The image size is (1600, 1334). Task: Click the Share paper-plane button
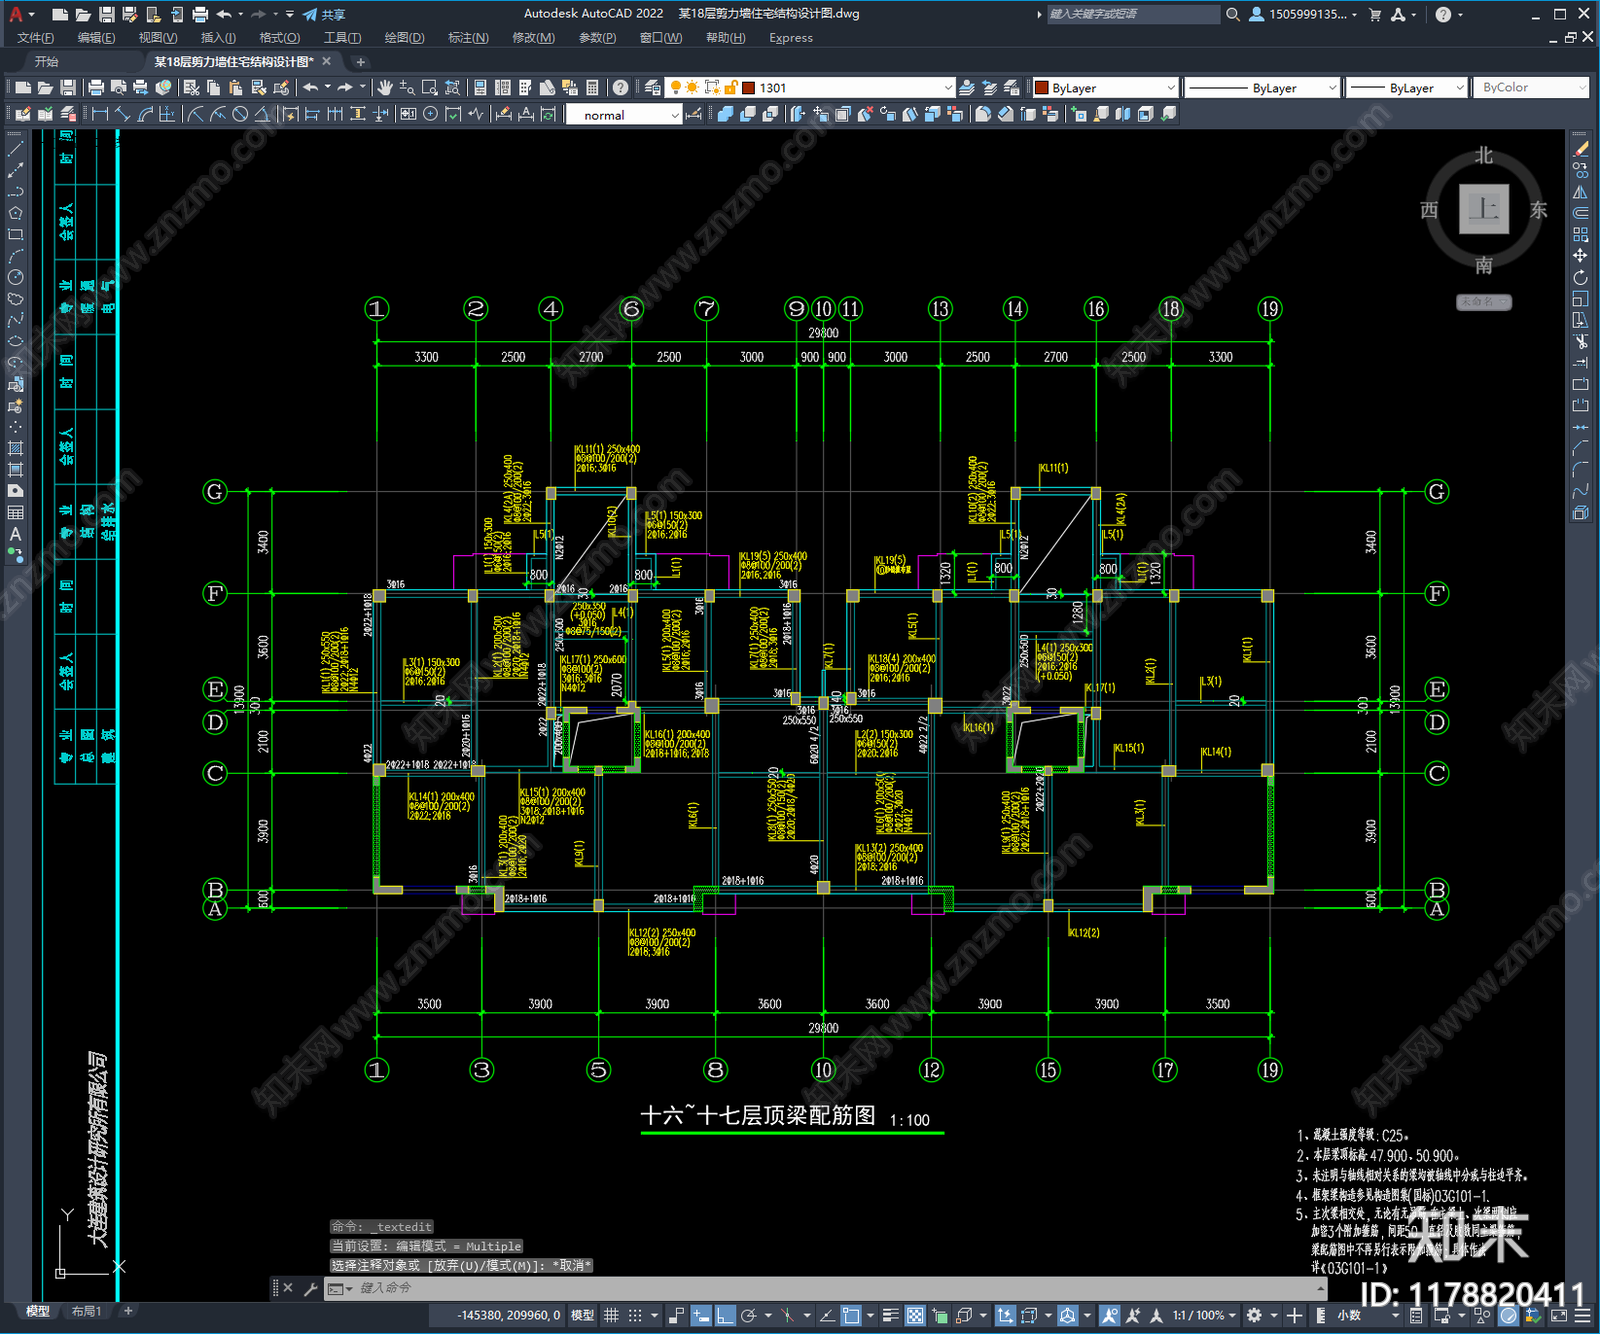click(x=323, y=14)
